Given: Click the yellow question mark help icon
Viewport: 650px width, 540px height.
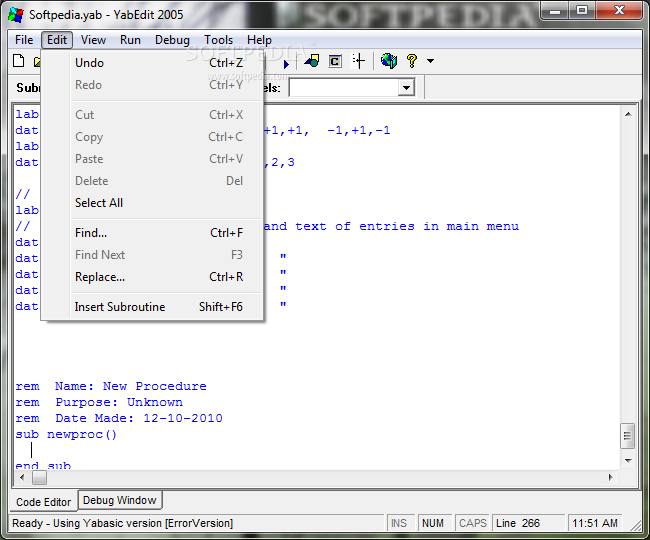Looking at the screenshot, I should [x=412, y=61].
